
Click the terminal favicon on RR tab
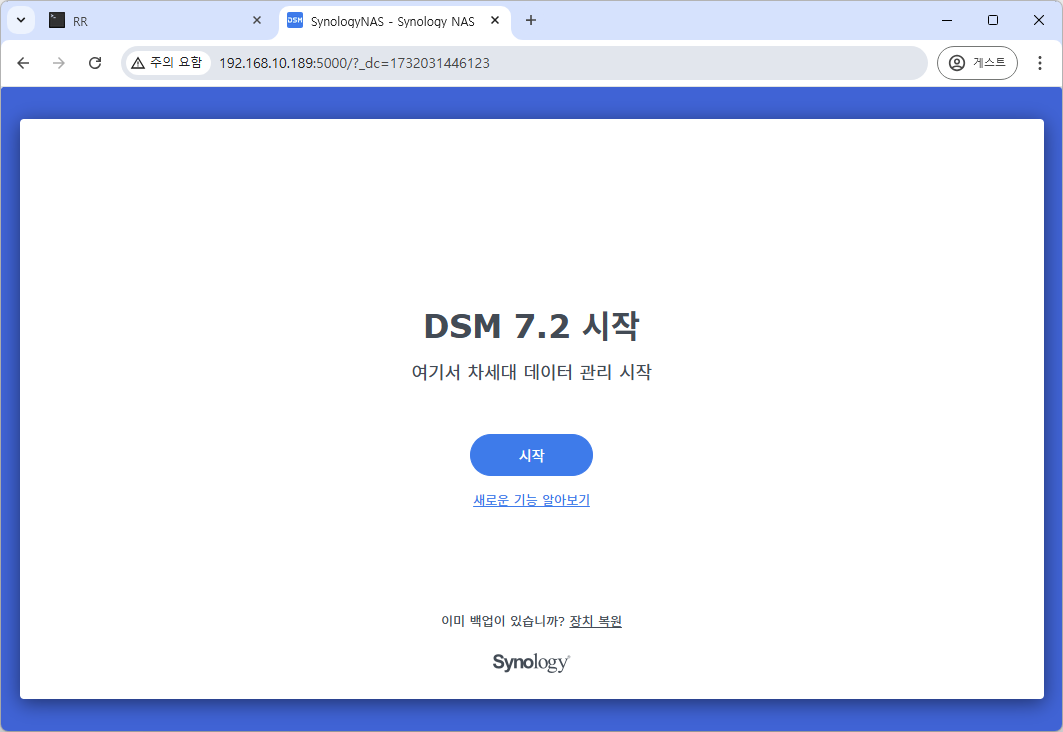point(57,20)
